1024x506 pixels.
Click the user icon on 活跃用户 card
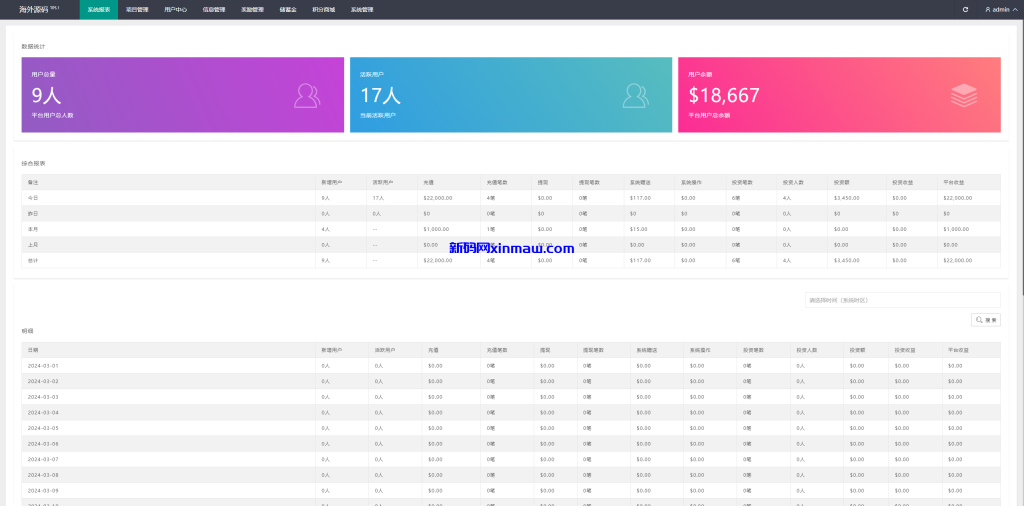[635, 95]
